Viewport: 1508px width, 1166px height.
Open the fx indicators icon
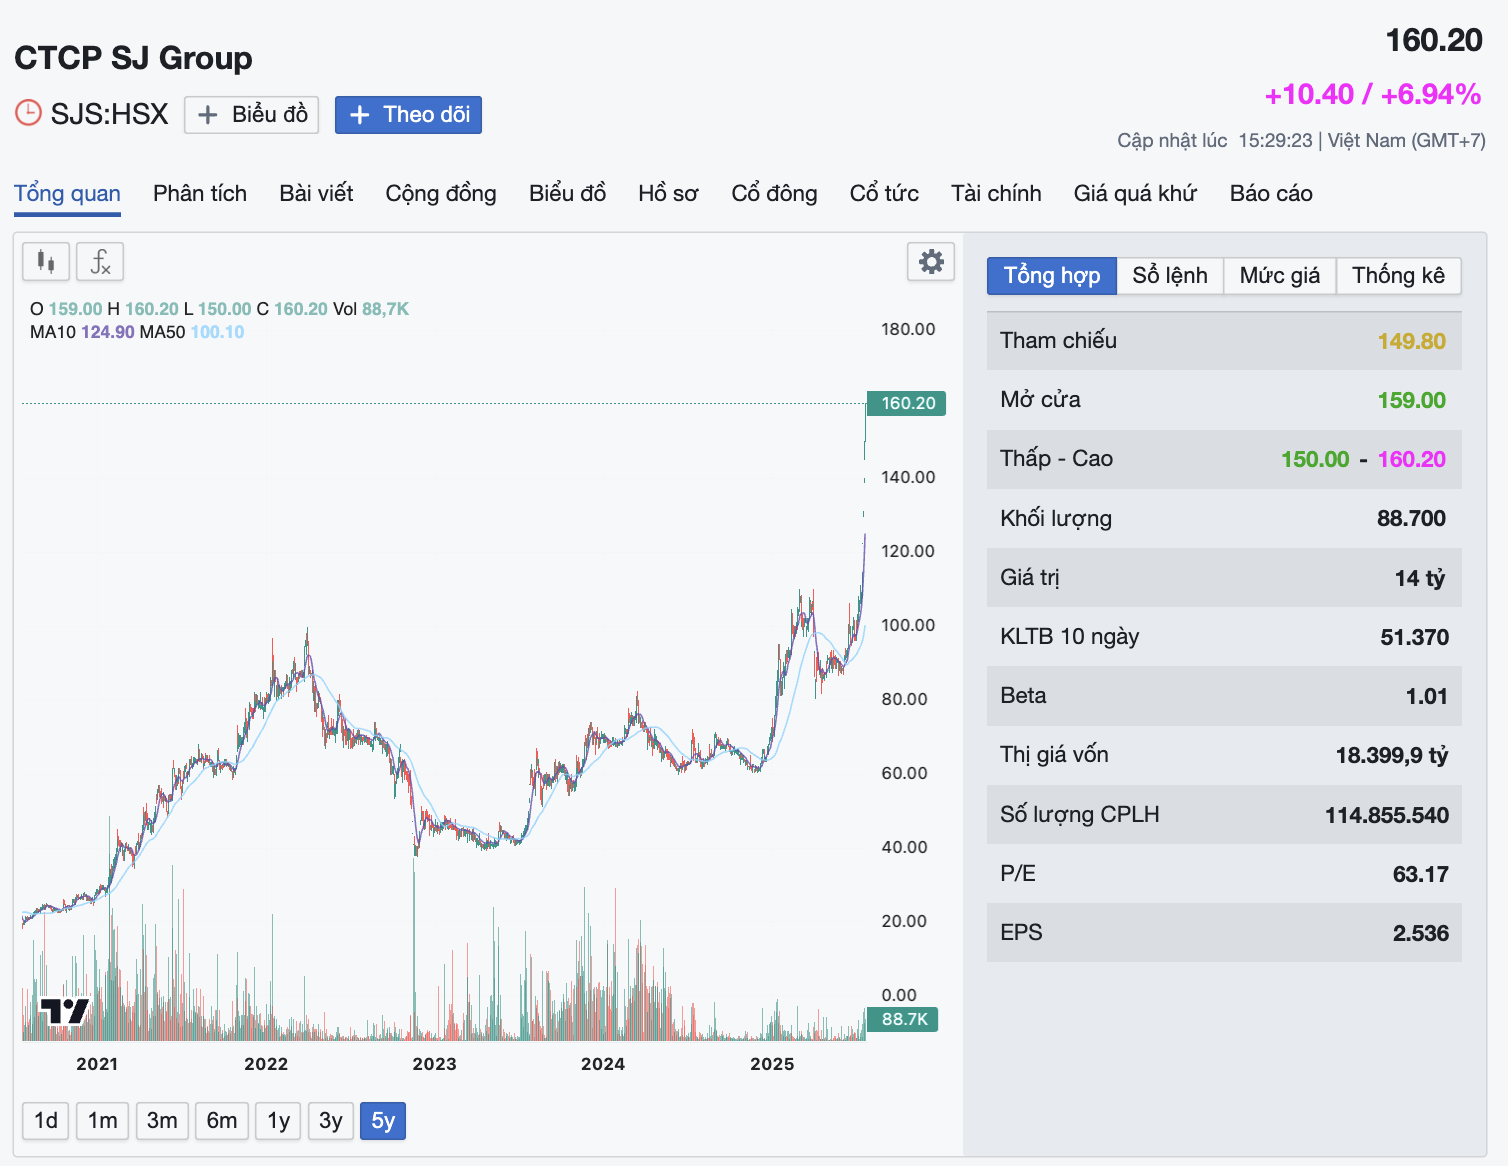coord(100,262)
